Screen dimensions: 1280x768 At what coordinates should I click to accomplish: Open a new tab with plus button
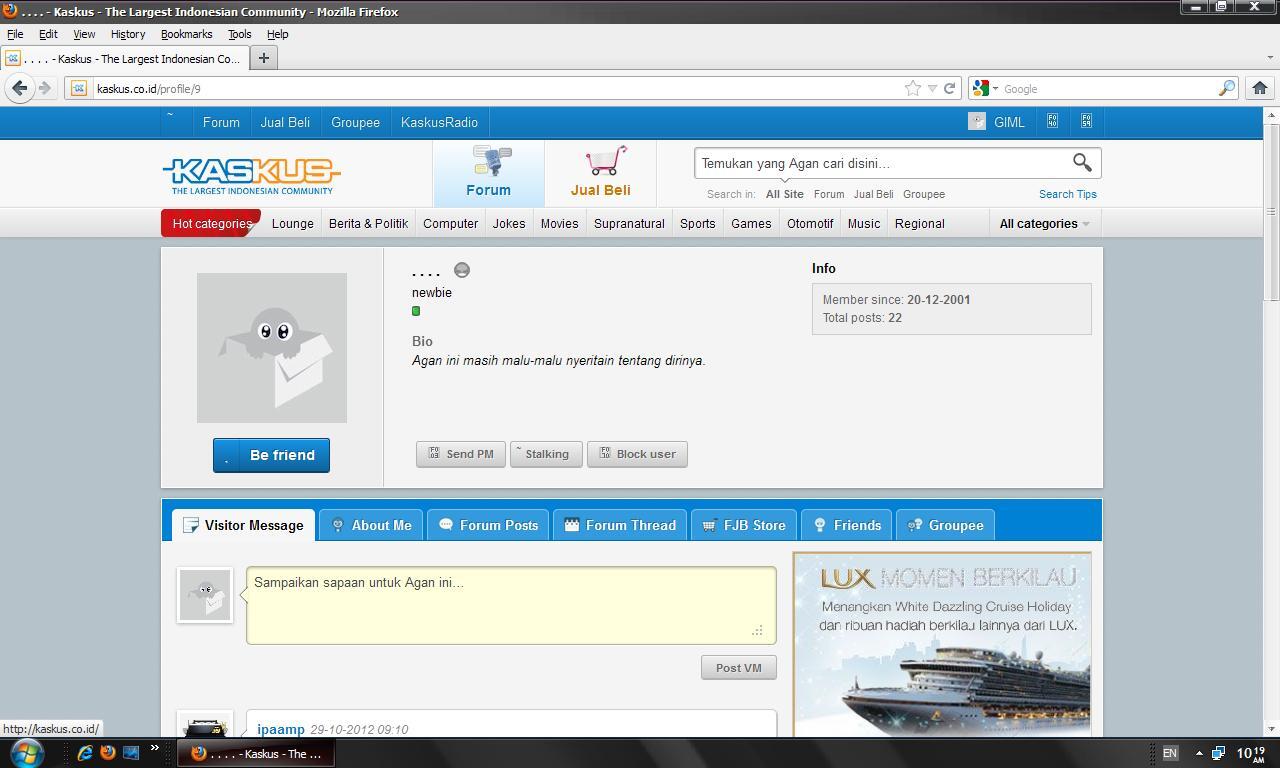(x=264, y=58)
